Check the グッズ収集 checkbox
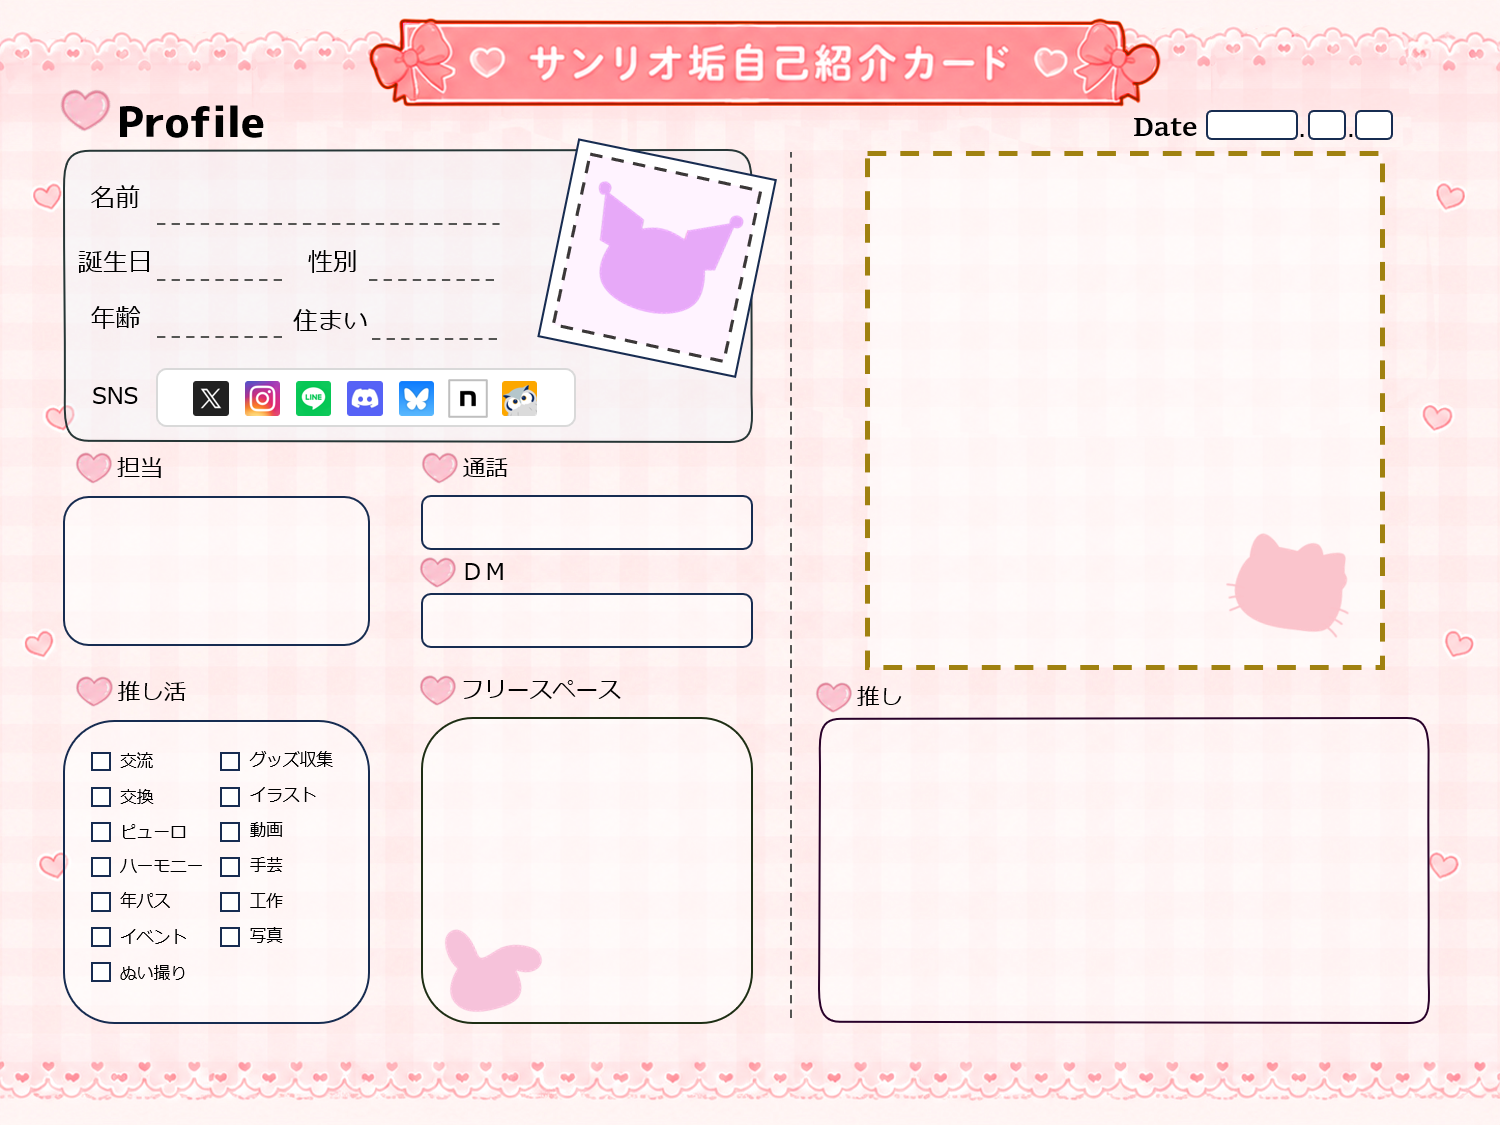Viewport: 1500px width, 1125px height. pyautogui.click(x=230, y=762)
